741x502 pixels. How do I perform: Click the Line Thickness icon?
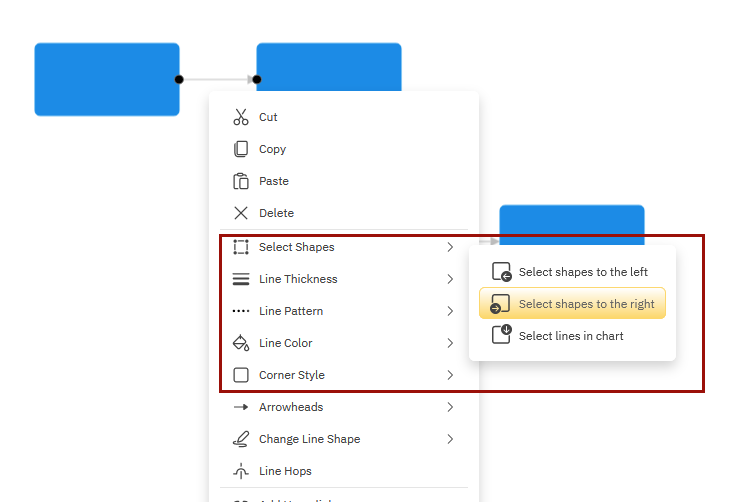[x=240, y=279]
